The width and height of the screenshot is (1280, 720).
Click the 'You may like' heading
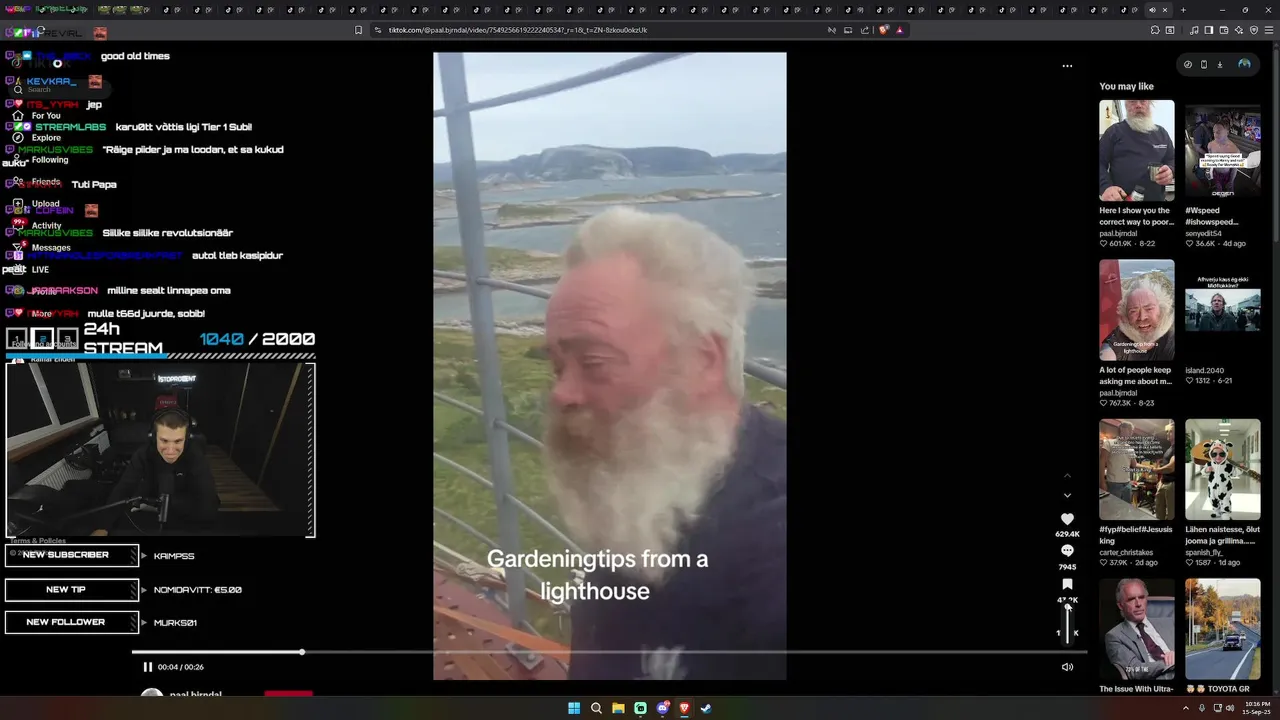tap(1126, 87)
